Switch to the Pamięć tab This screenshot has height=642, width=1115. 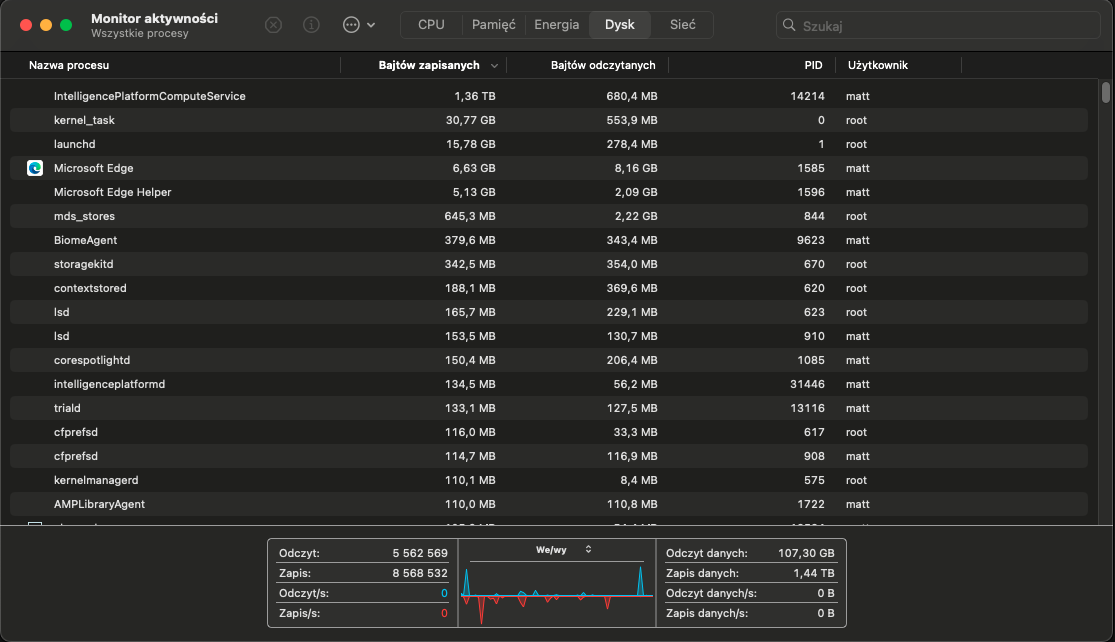coord(494,25)
